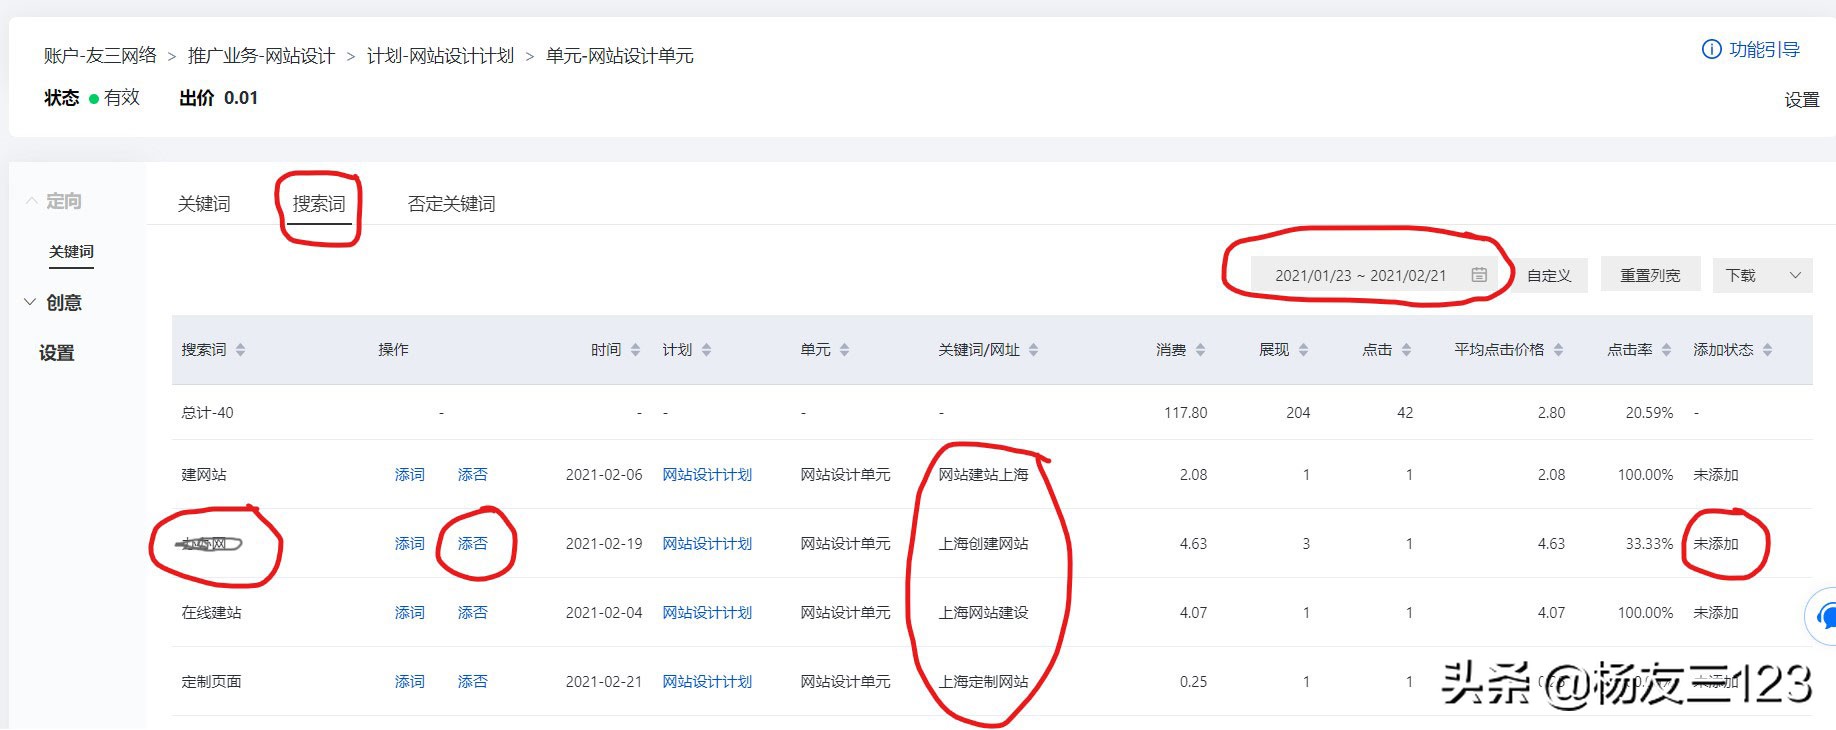1836x730 pixels.
Task: Open the 功能引导 help guide
Action: tap(1751, 49)
